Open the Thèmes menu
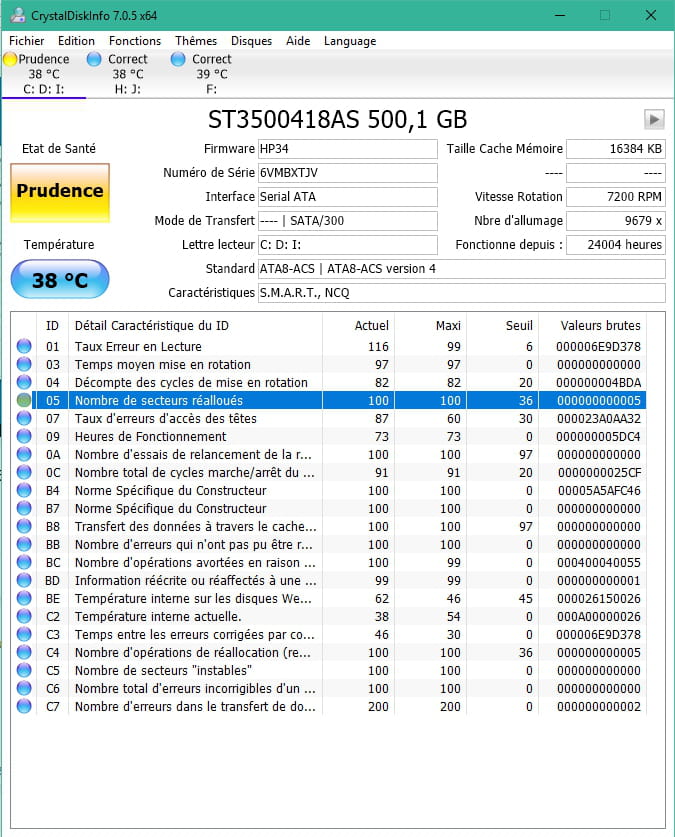675x837 pixels. click(196, 41)
